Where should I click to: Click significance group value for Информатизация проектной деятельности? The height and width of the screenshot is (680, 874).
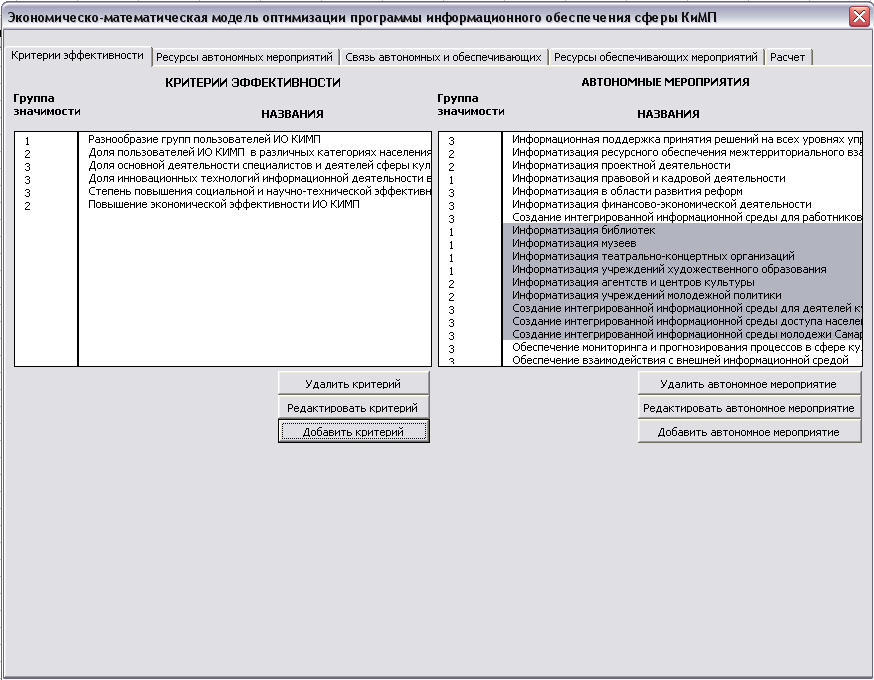pyautogui.click(x=451, y=167)
